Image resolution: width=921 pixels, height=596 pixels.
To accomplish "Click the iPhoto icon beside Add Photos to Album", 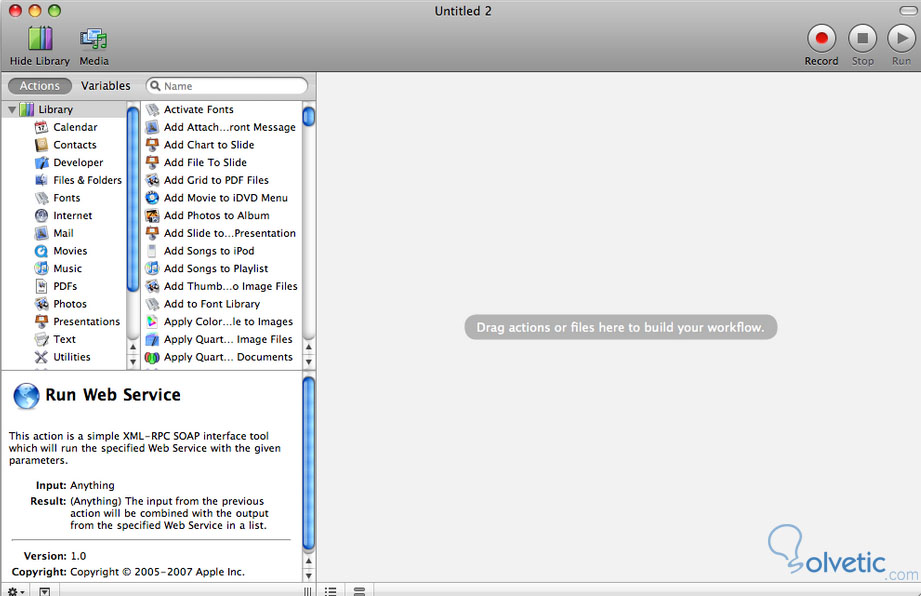I will coord(152,215).
